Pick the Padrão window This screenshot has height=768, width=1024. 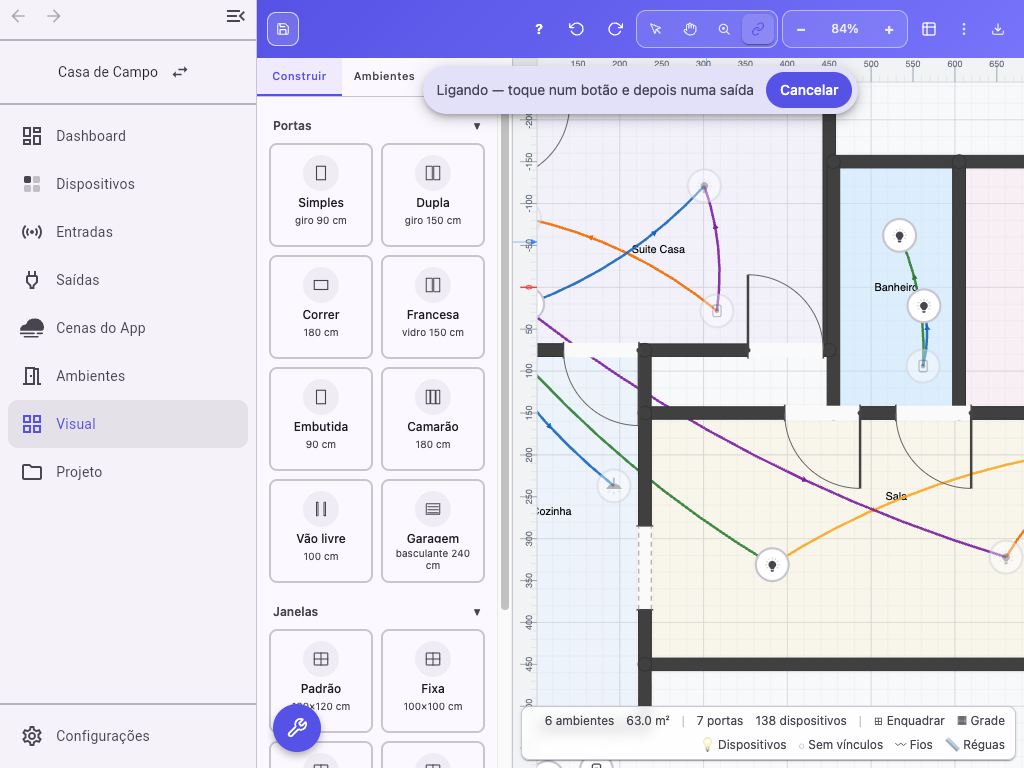tap(321, 681)
